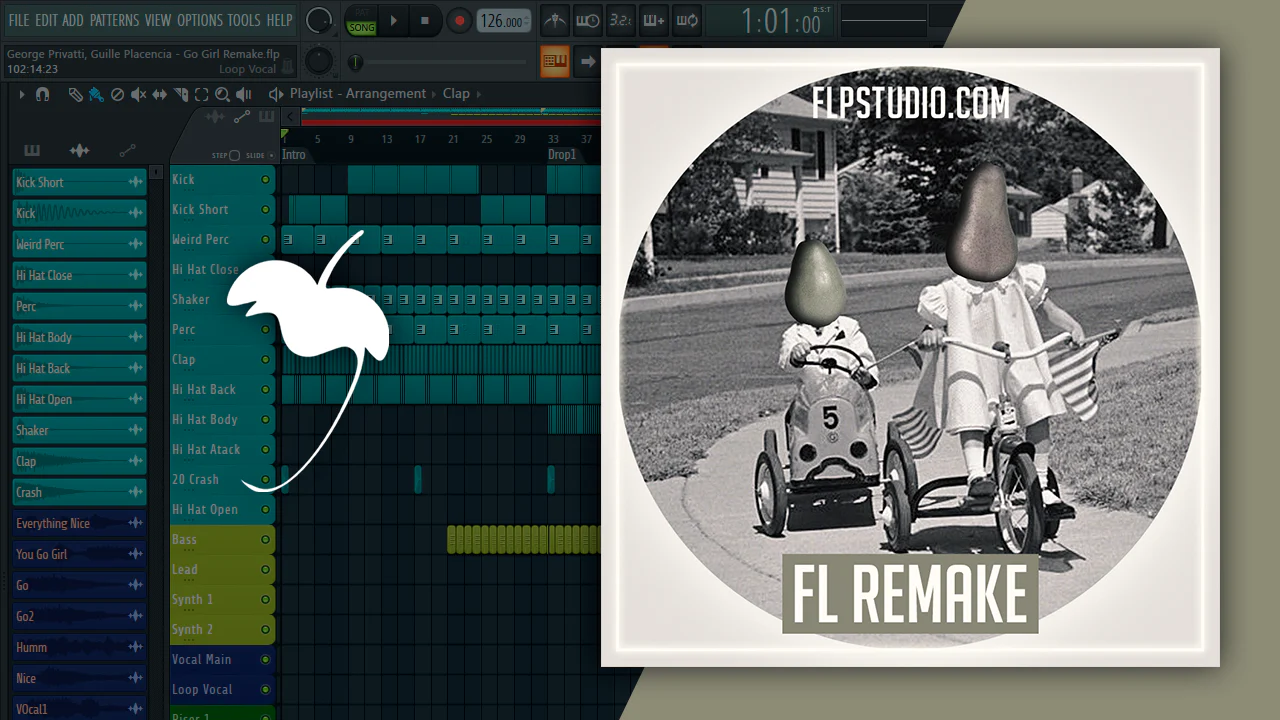Open the Arrangement breadcrumb dropdown
The height and width of the screenshot is (720, 1280).
(x=386, y=94)
